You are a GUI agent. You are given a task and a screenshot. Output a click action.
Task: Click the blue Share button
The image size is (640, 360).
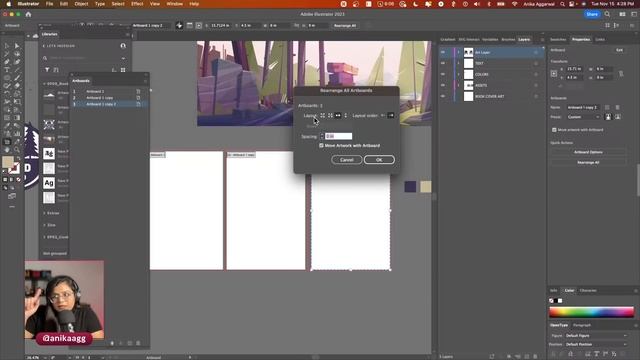592,14
